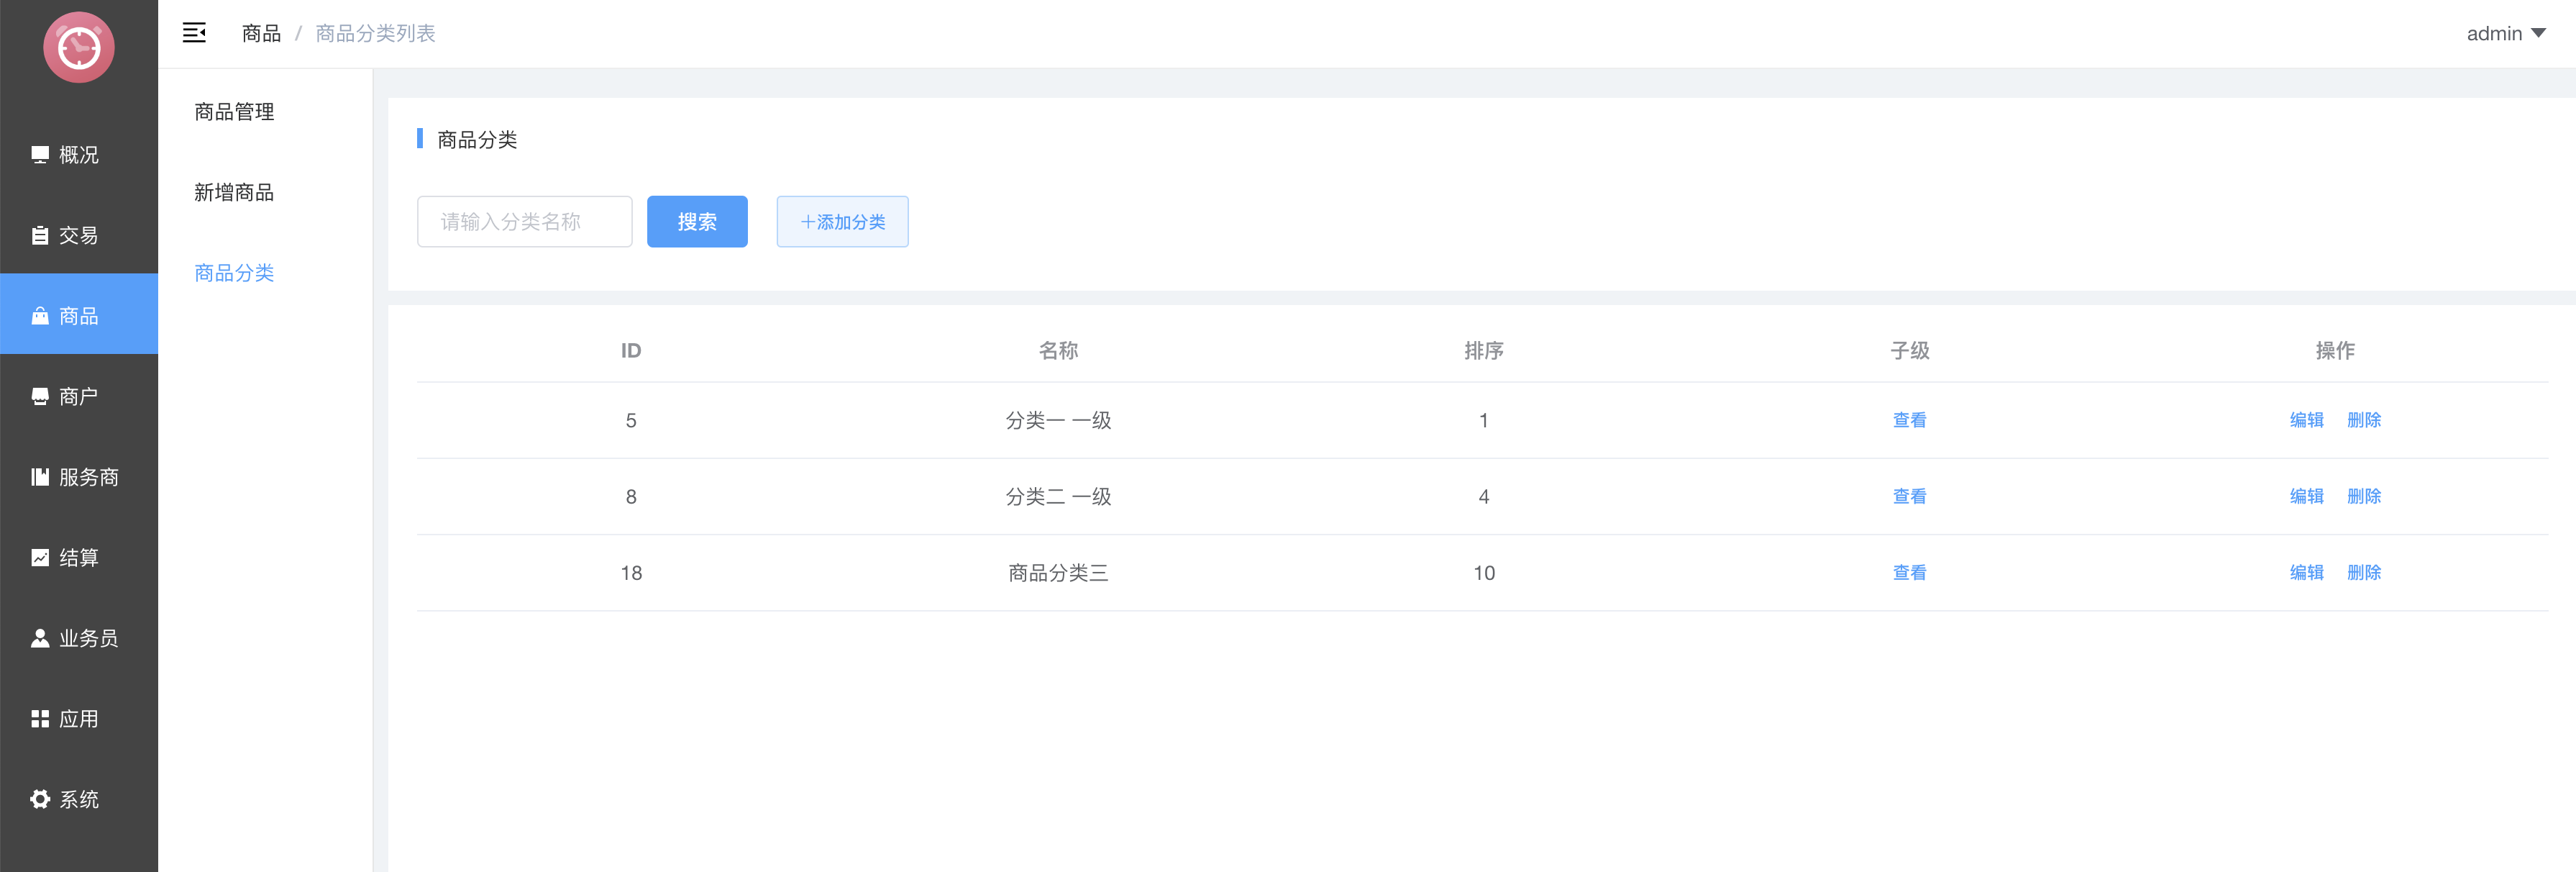Open the 系统 gear icon settings
The image size is (2576, 872).
(x=78, y=799)
